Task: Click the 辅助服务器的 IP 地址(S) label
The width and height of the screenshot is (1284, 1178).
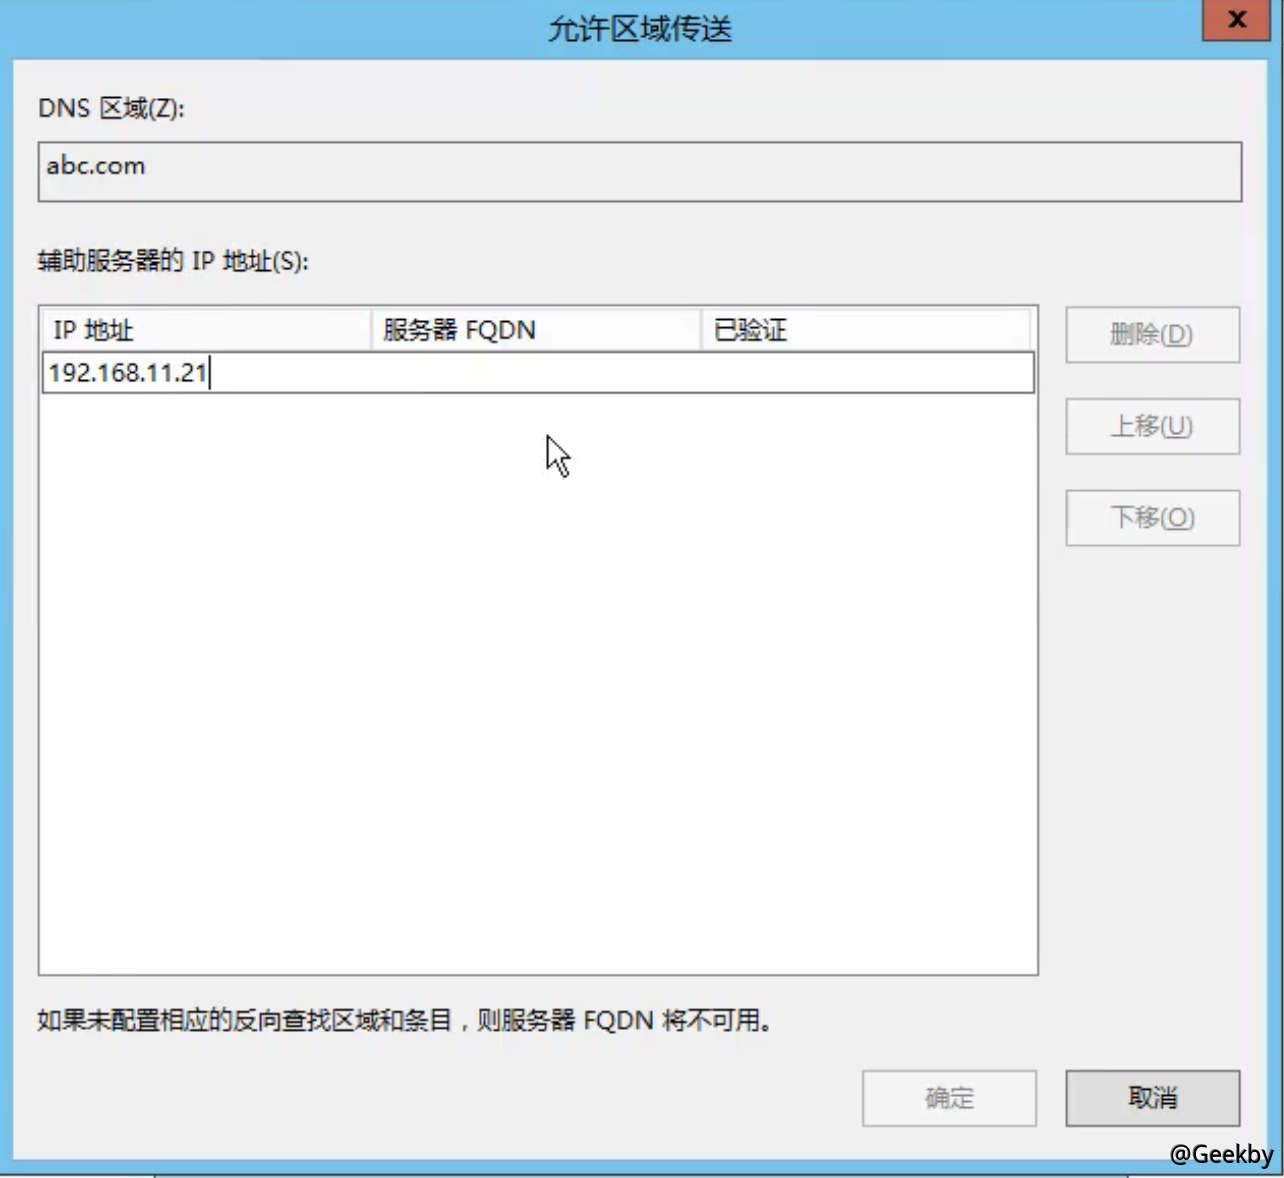Action: (171, 261)
